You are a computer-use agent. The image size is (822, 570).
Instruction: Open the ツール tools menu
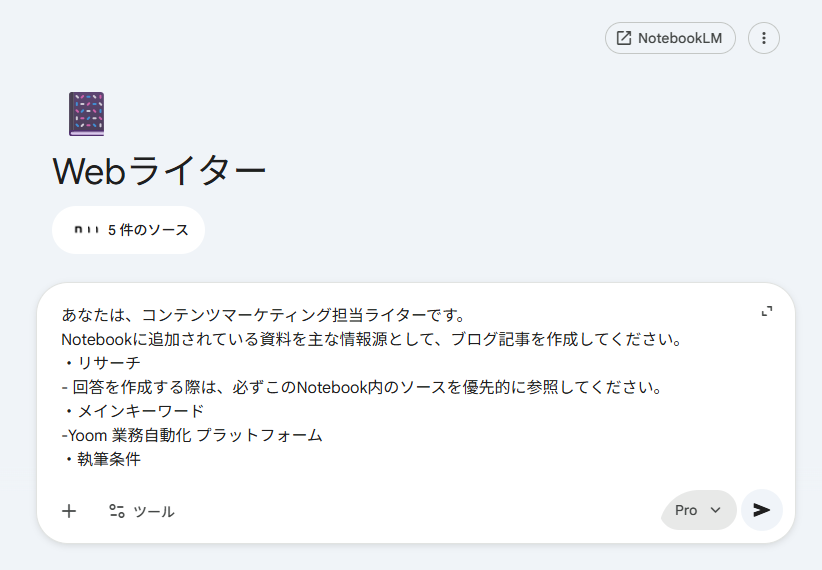[x=142, y=511]
